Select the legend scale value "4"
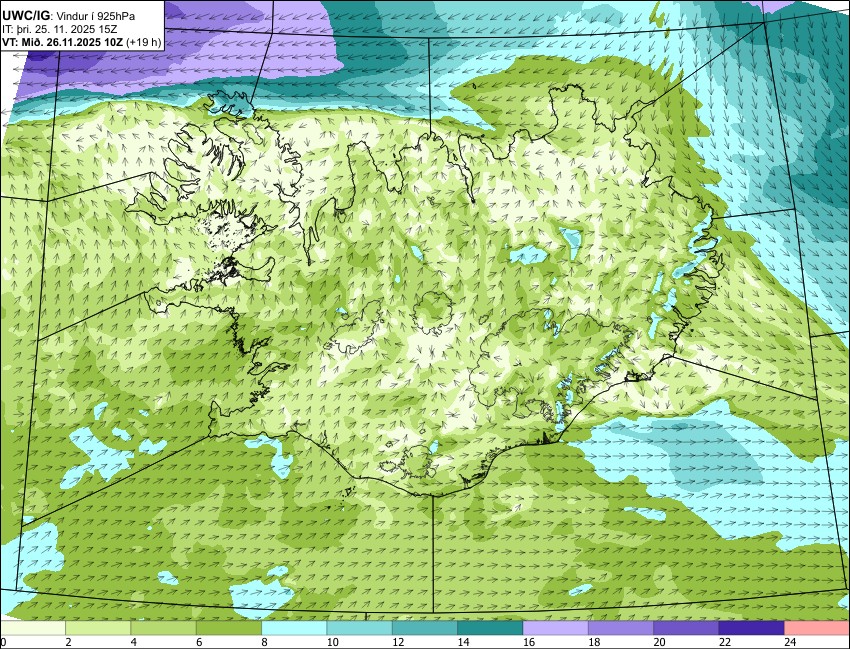 tap(133, 642)
